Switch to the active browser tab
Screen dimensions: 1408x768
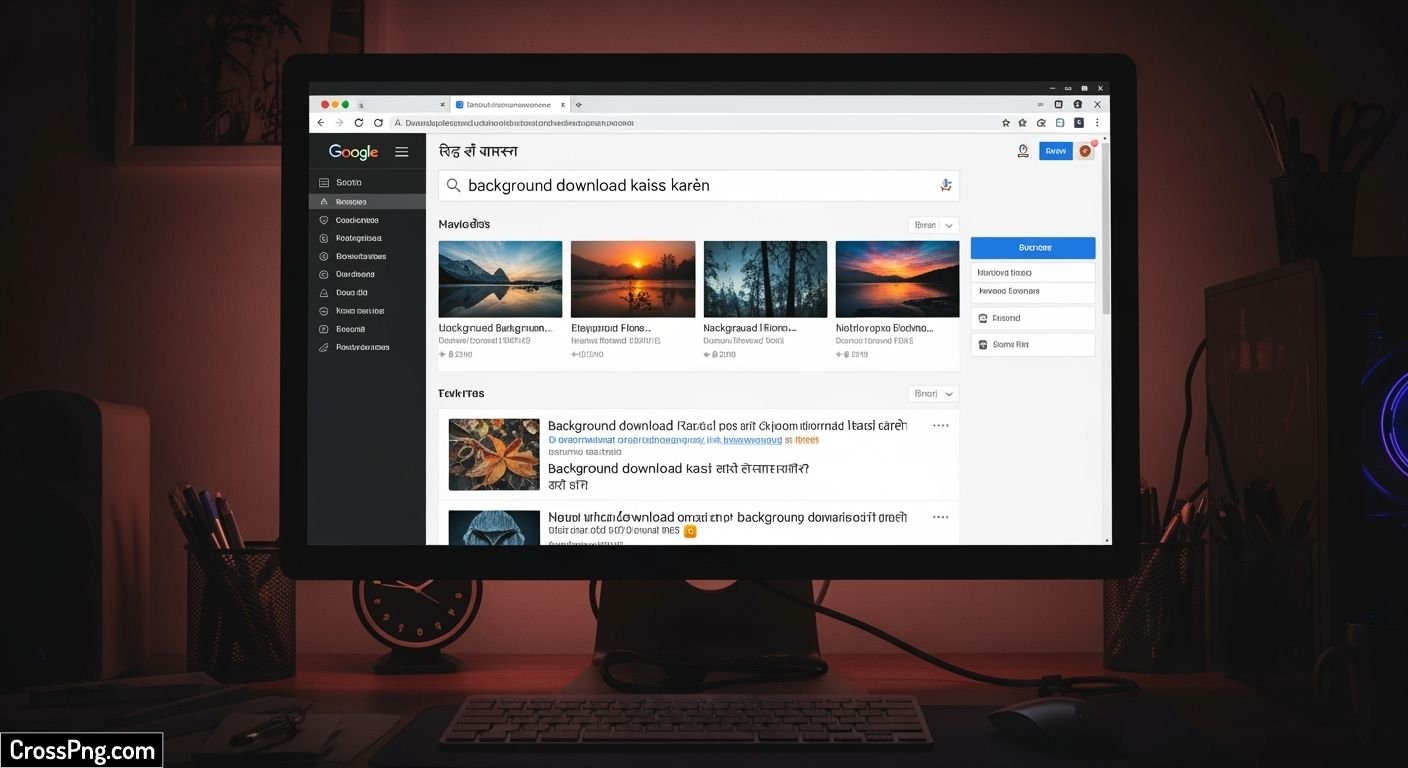coord(510,104)
